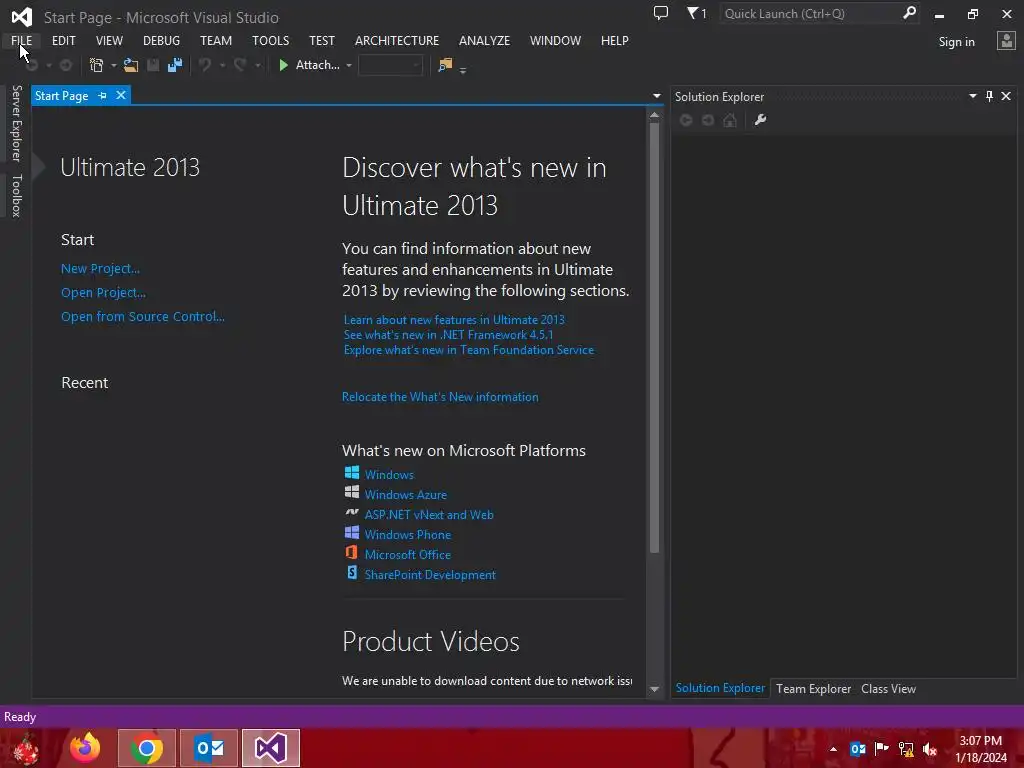Image resolution: width=1024 pixels, height=768 pixels.
Task: Click the Navigate Forward toolbar icon
Action: pos(66,65)
